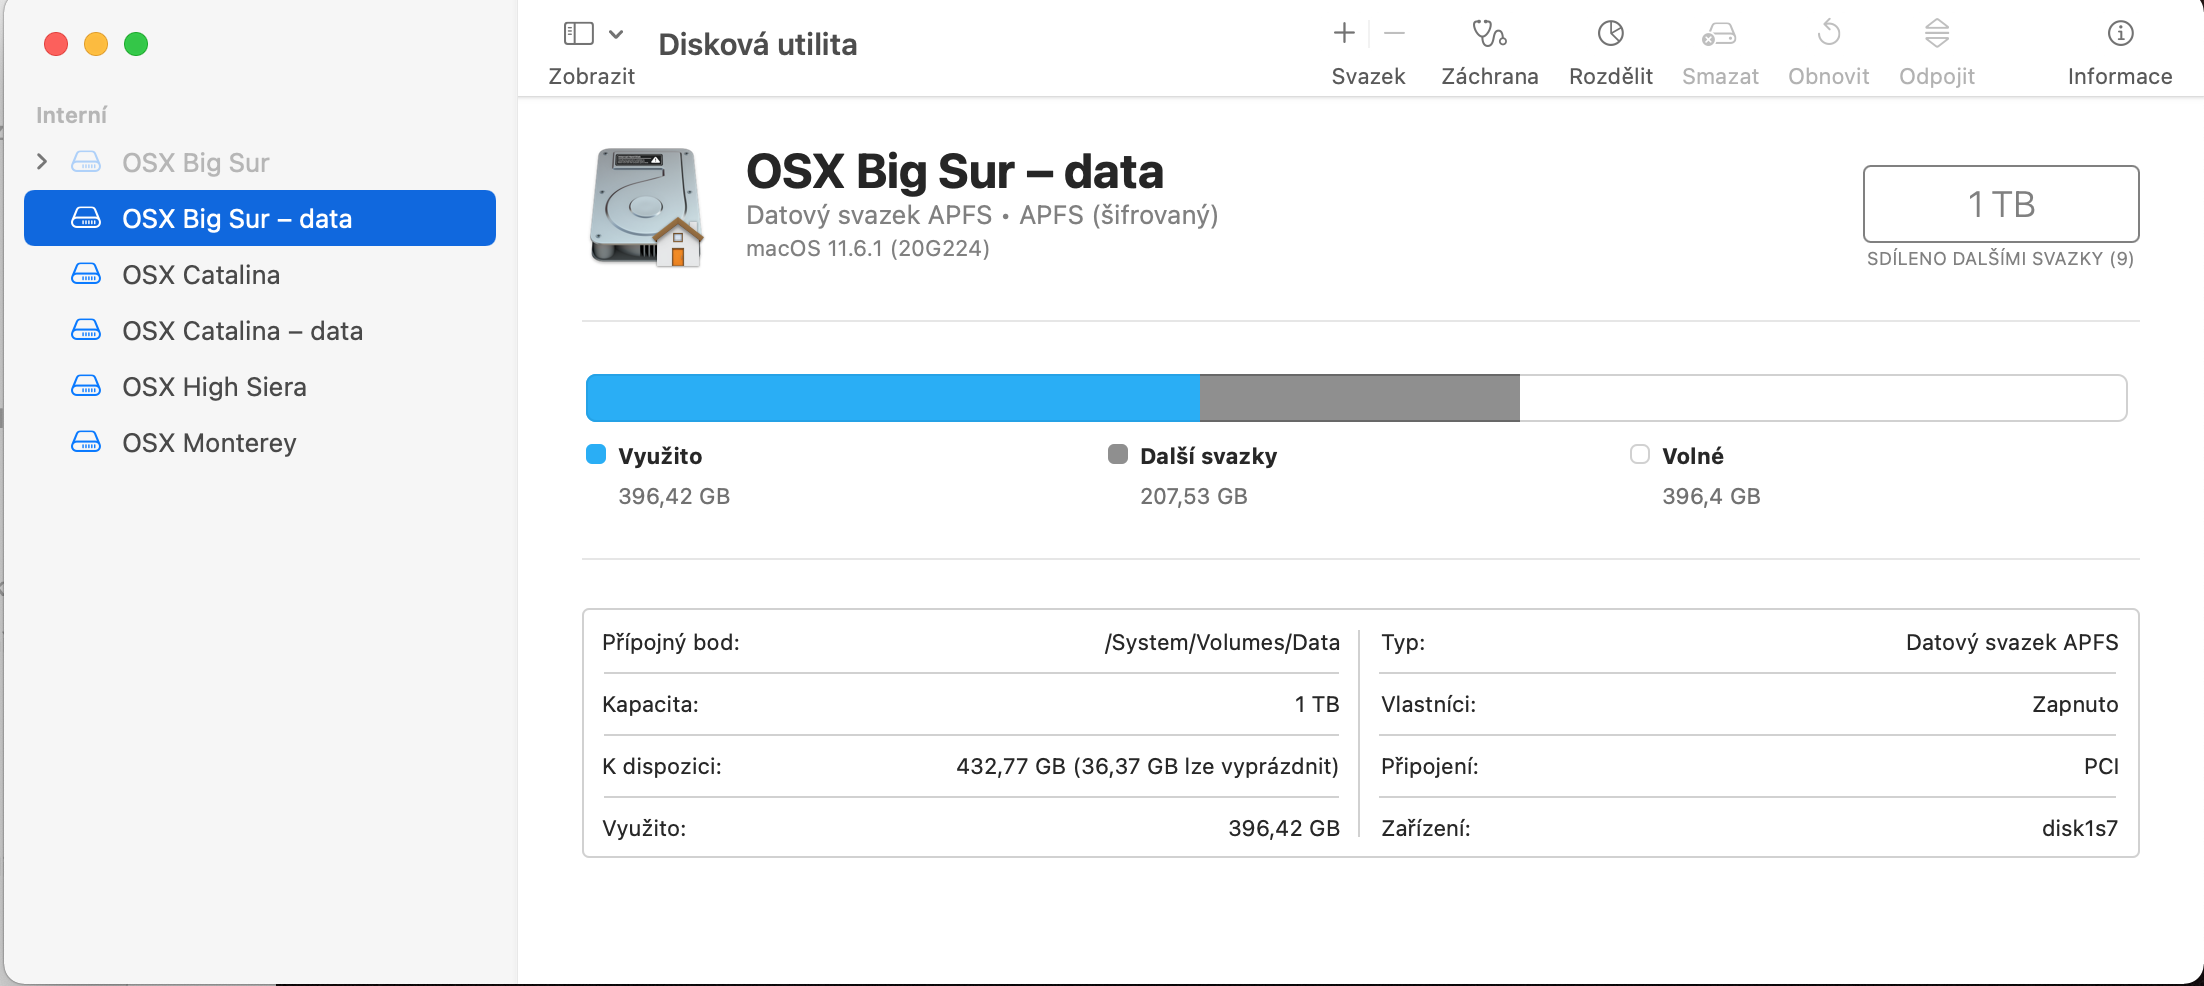Click the plus icon to add a volume
The width and height of the screenshot is (2204, 986).
click(1344, 34)
